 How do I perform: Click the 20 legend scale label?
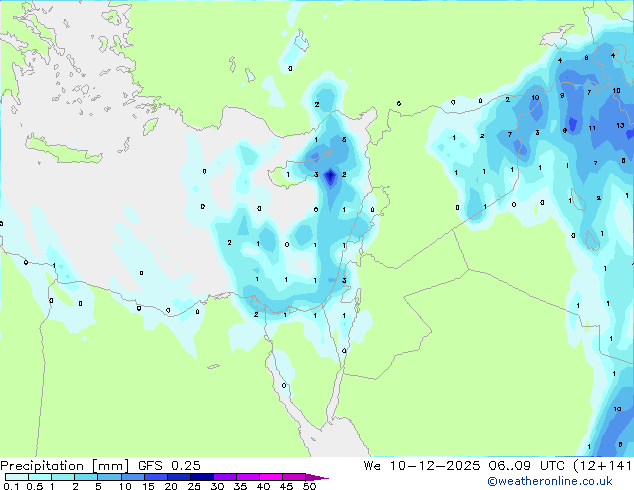pyautogui.click(x=171, y=486)
